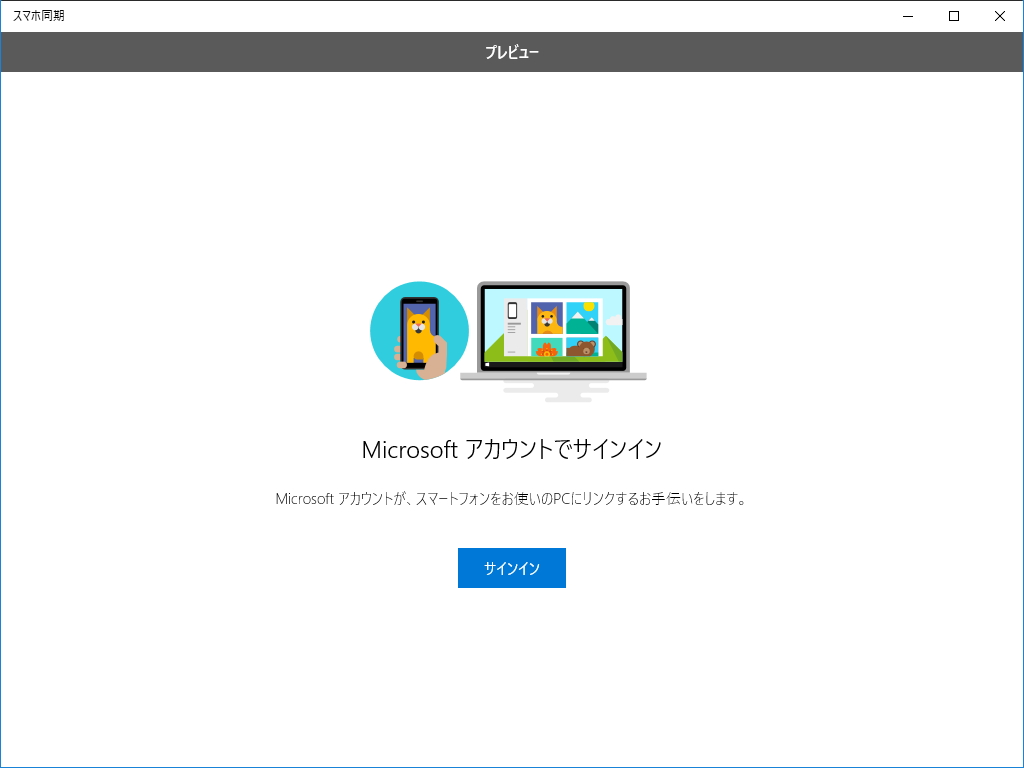Close the スマホ同期 app window

click(x=999, y=16)
